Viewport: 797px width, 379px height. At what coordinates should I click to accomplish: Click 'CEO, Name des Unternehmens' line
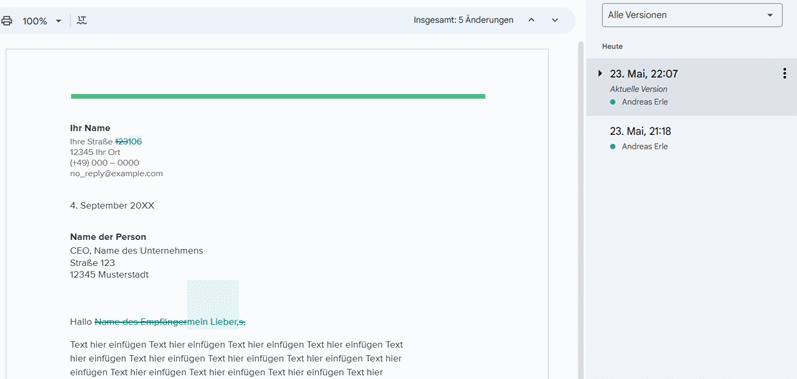coord(136,250)
